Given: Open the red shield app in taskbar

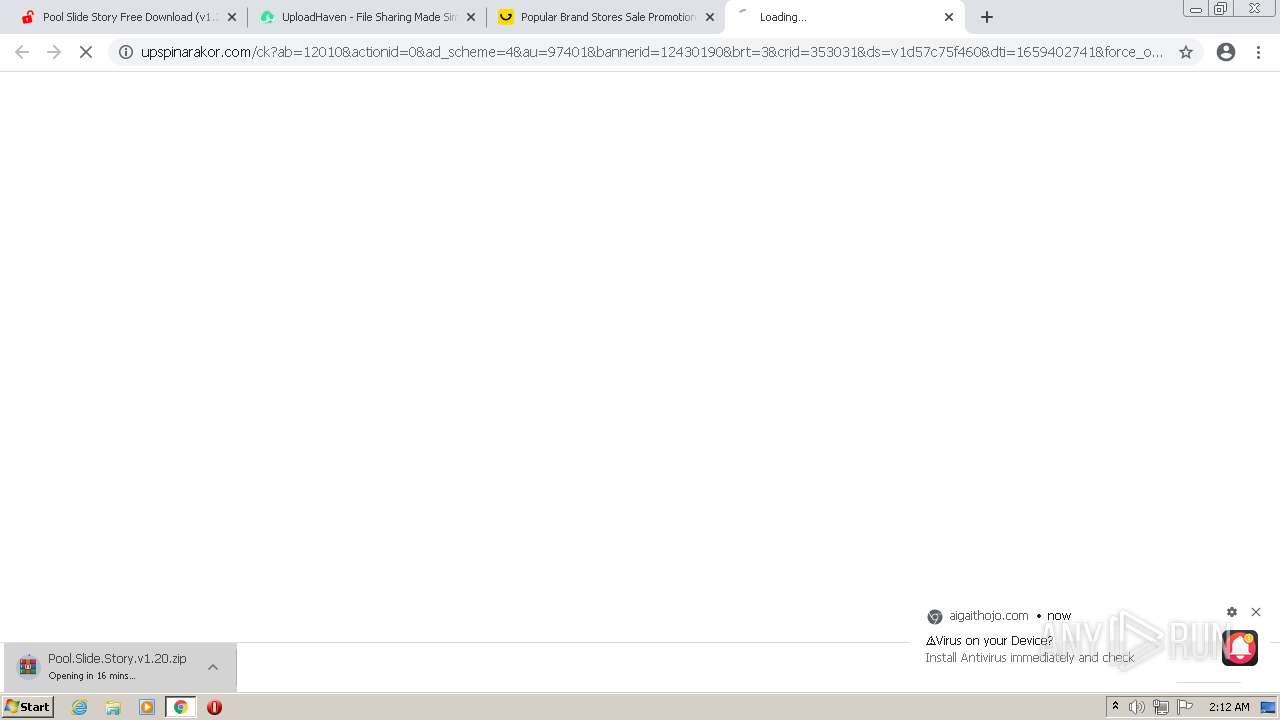Looking at the screenshot, I should (214, 707).
